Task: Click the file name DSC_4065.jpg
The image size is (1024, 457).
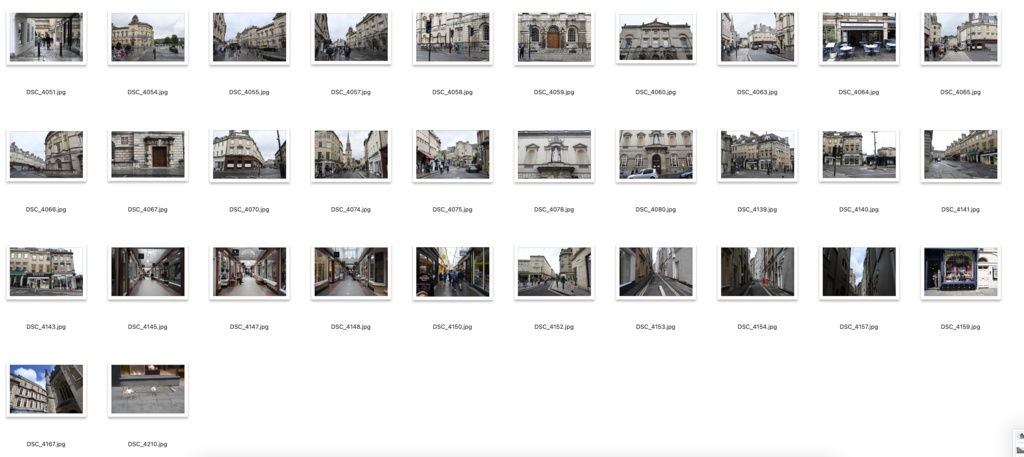Action: [x=961, y=92]
